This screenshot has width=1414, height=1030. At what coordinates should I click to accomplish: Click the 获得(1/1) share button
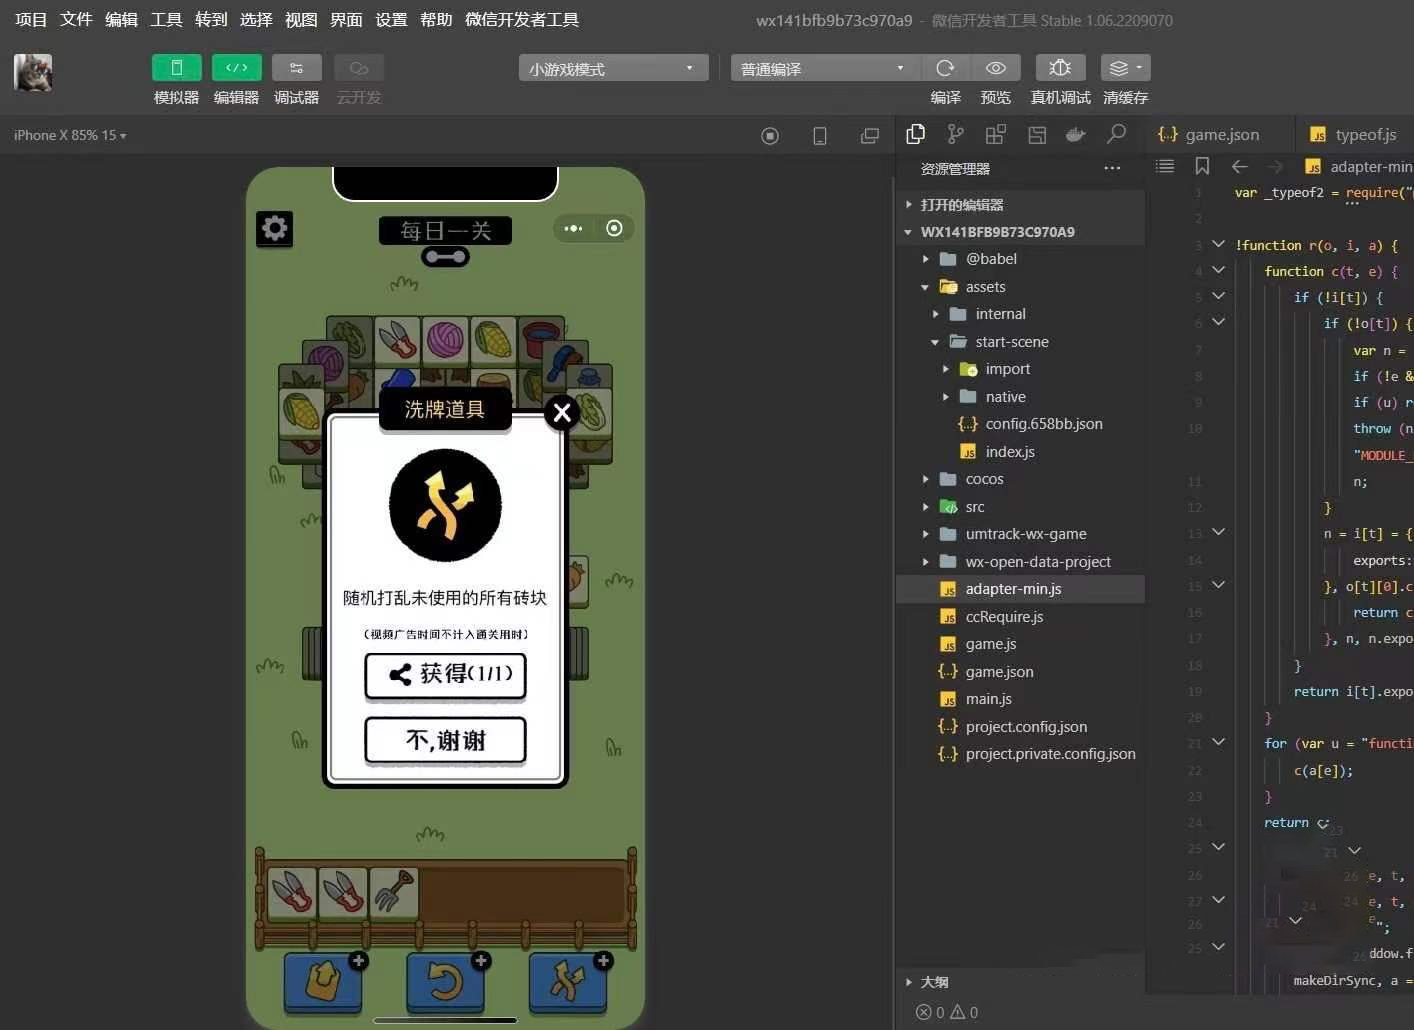(445, 675)
